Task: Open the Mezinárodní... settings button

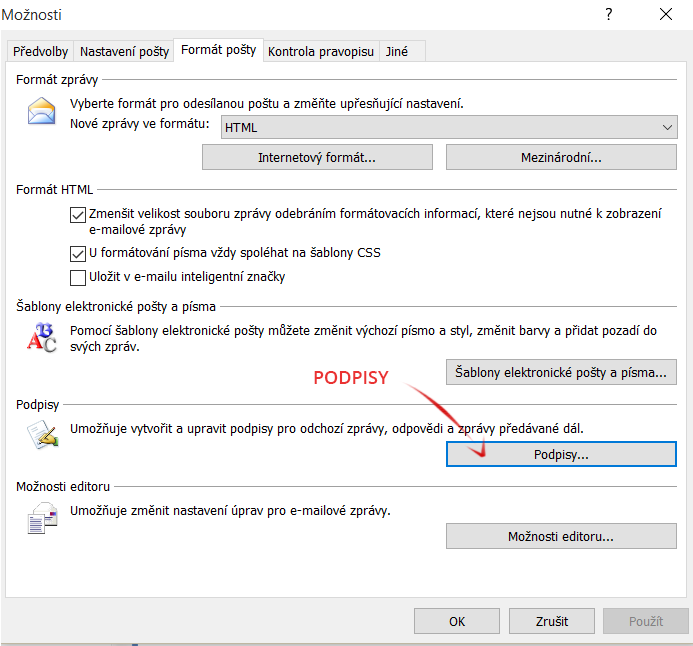Action: click(x=561, y=157)
